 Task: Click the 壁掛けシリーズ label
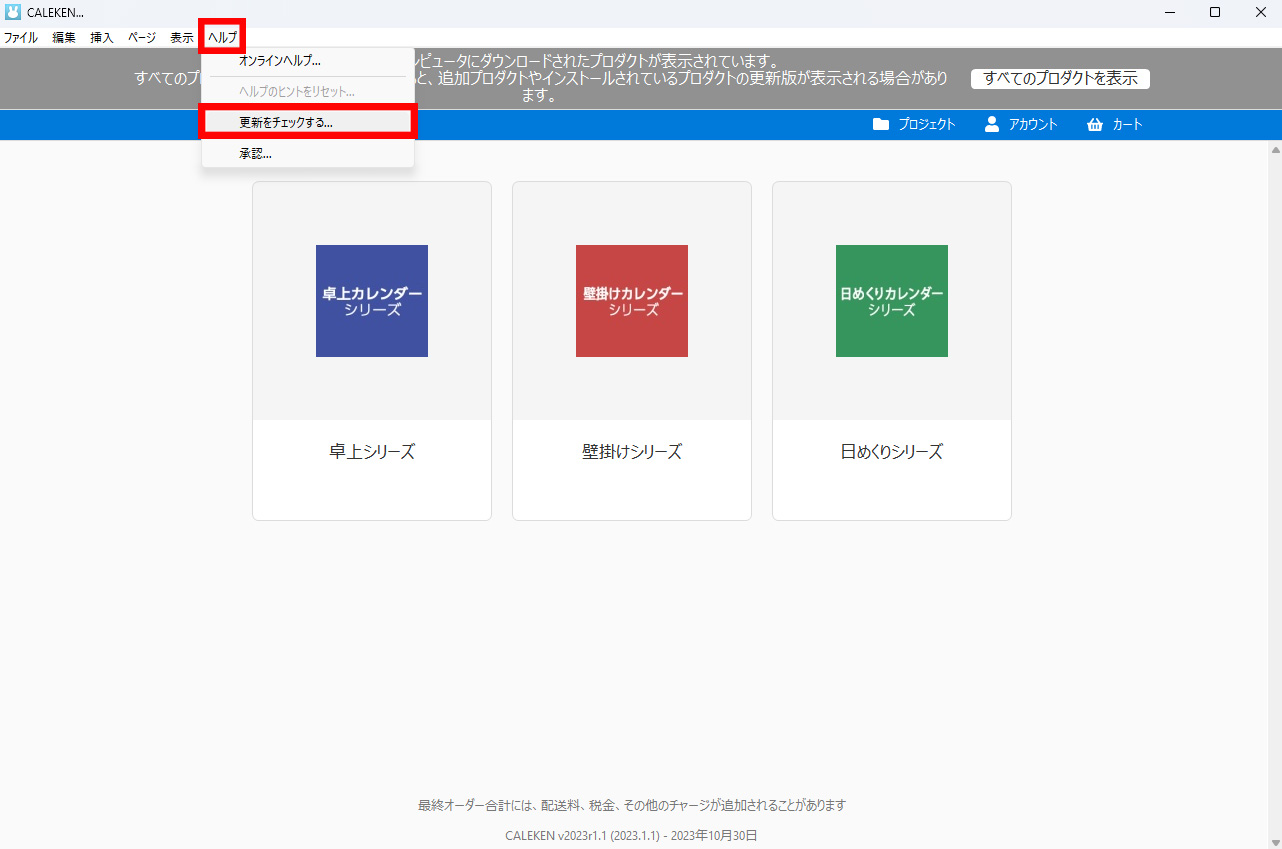point(632,452)
